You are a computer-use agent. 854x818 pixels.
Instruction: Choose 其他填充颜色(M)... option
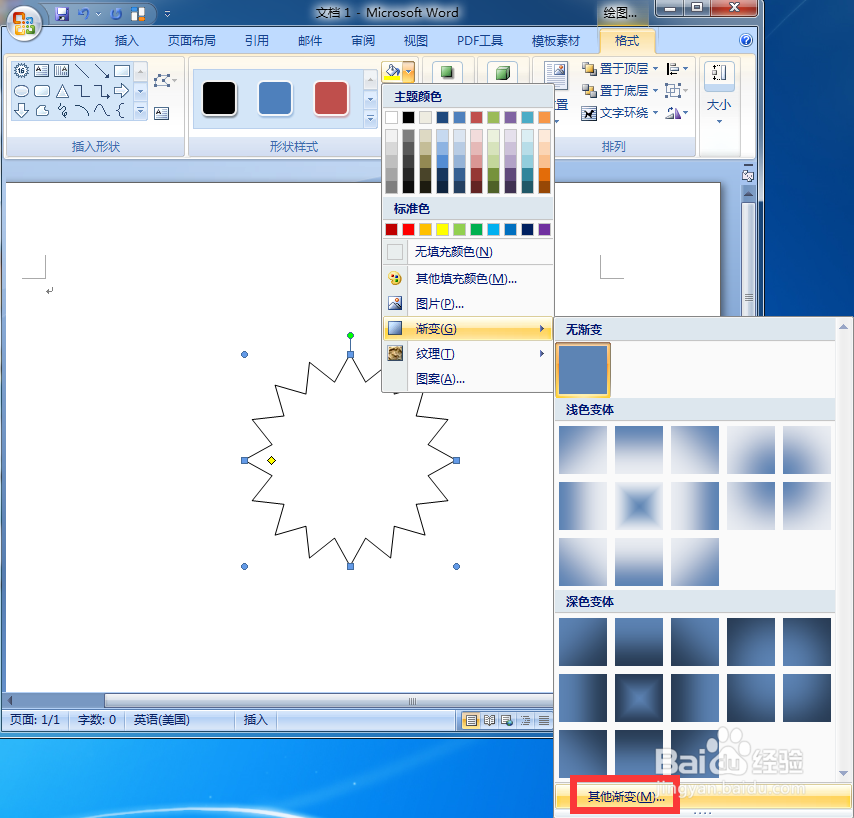(468, 279)
